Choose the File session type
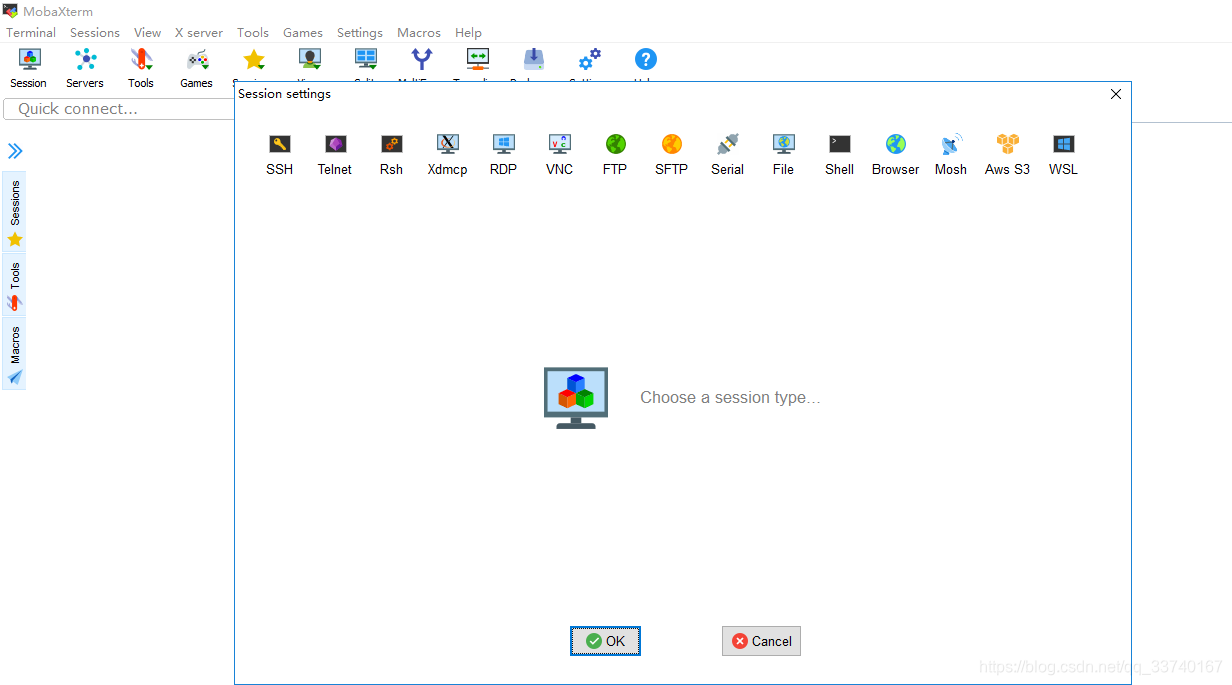The height and width of the screenshot is (685, 1232). pyautogui.click(x=783, y=155)
